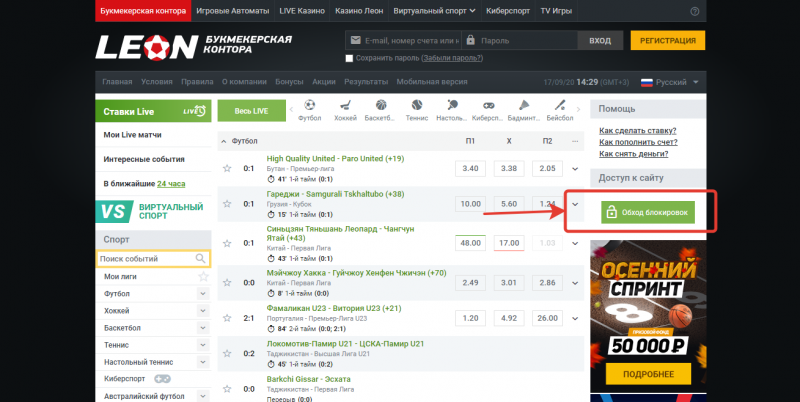Open Как пополнить счет help link
800x402 pixels.
(638, 142)
